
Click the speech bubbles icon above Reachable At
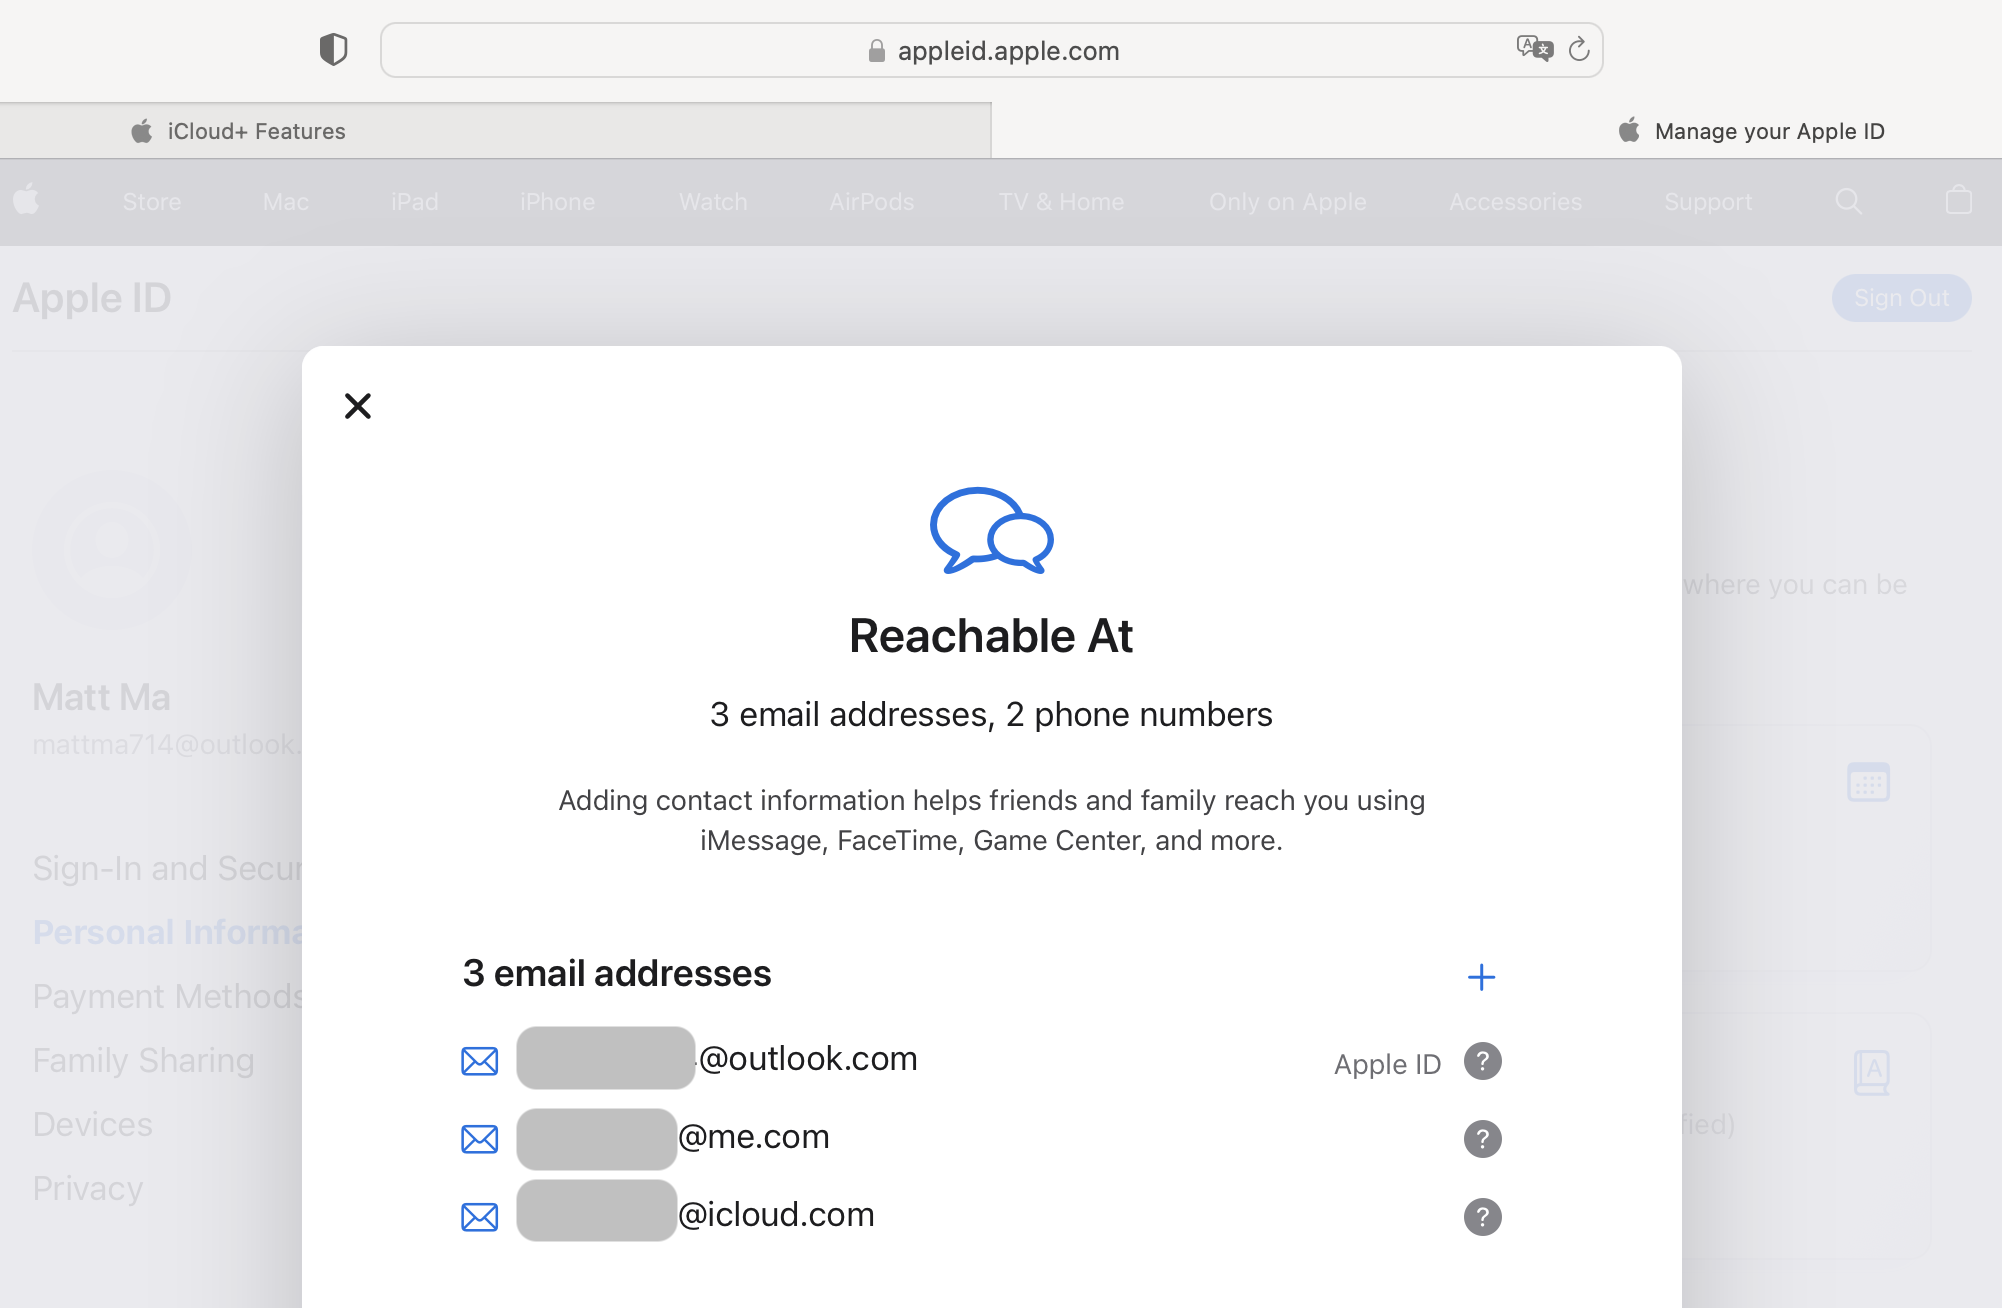991,530
